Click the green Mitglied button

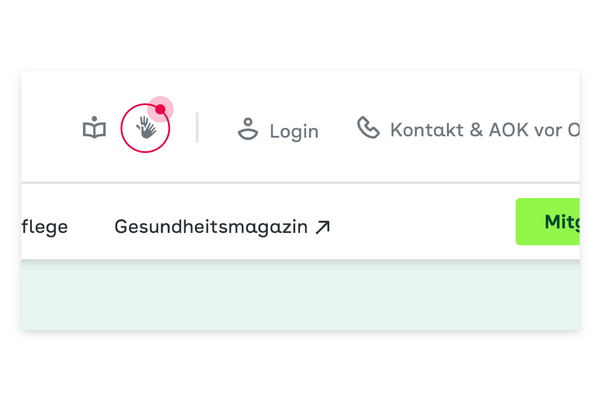[x=548, y=222]
